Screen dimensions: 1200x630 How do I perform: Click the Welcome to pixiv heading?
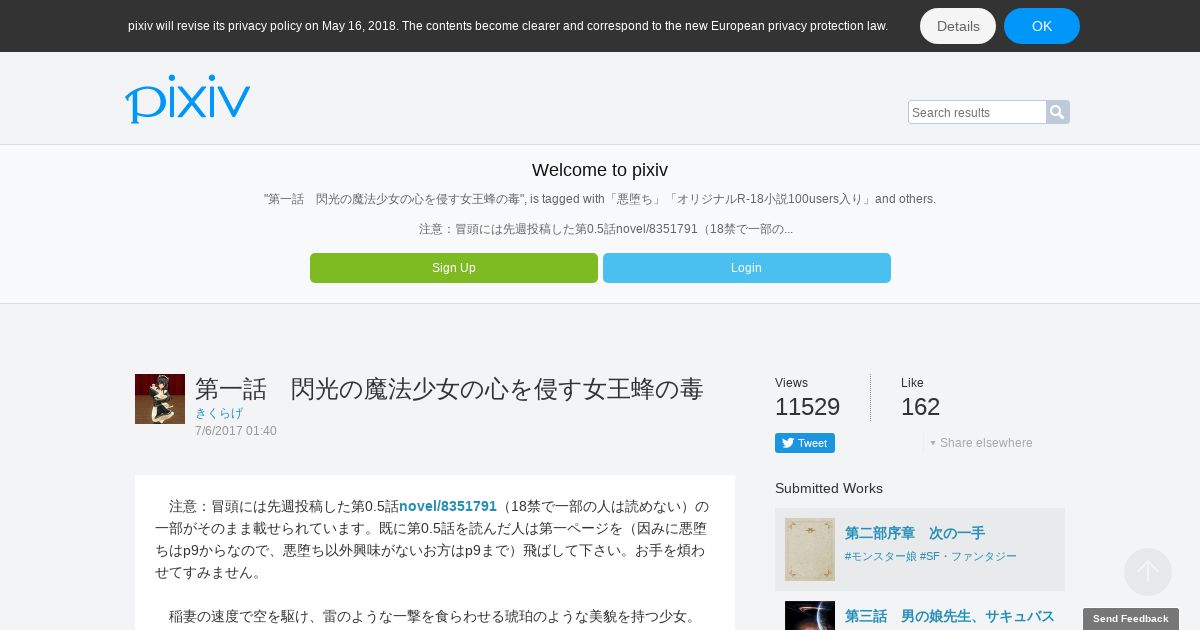(x=600, y=170)
